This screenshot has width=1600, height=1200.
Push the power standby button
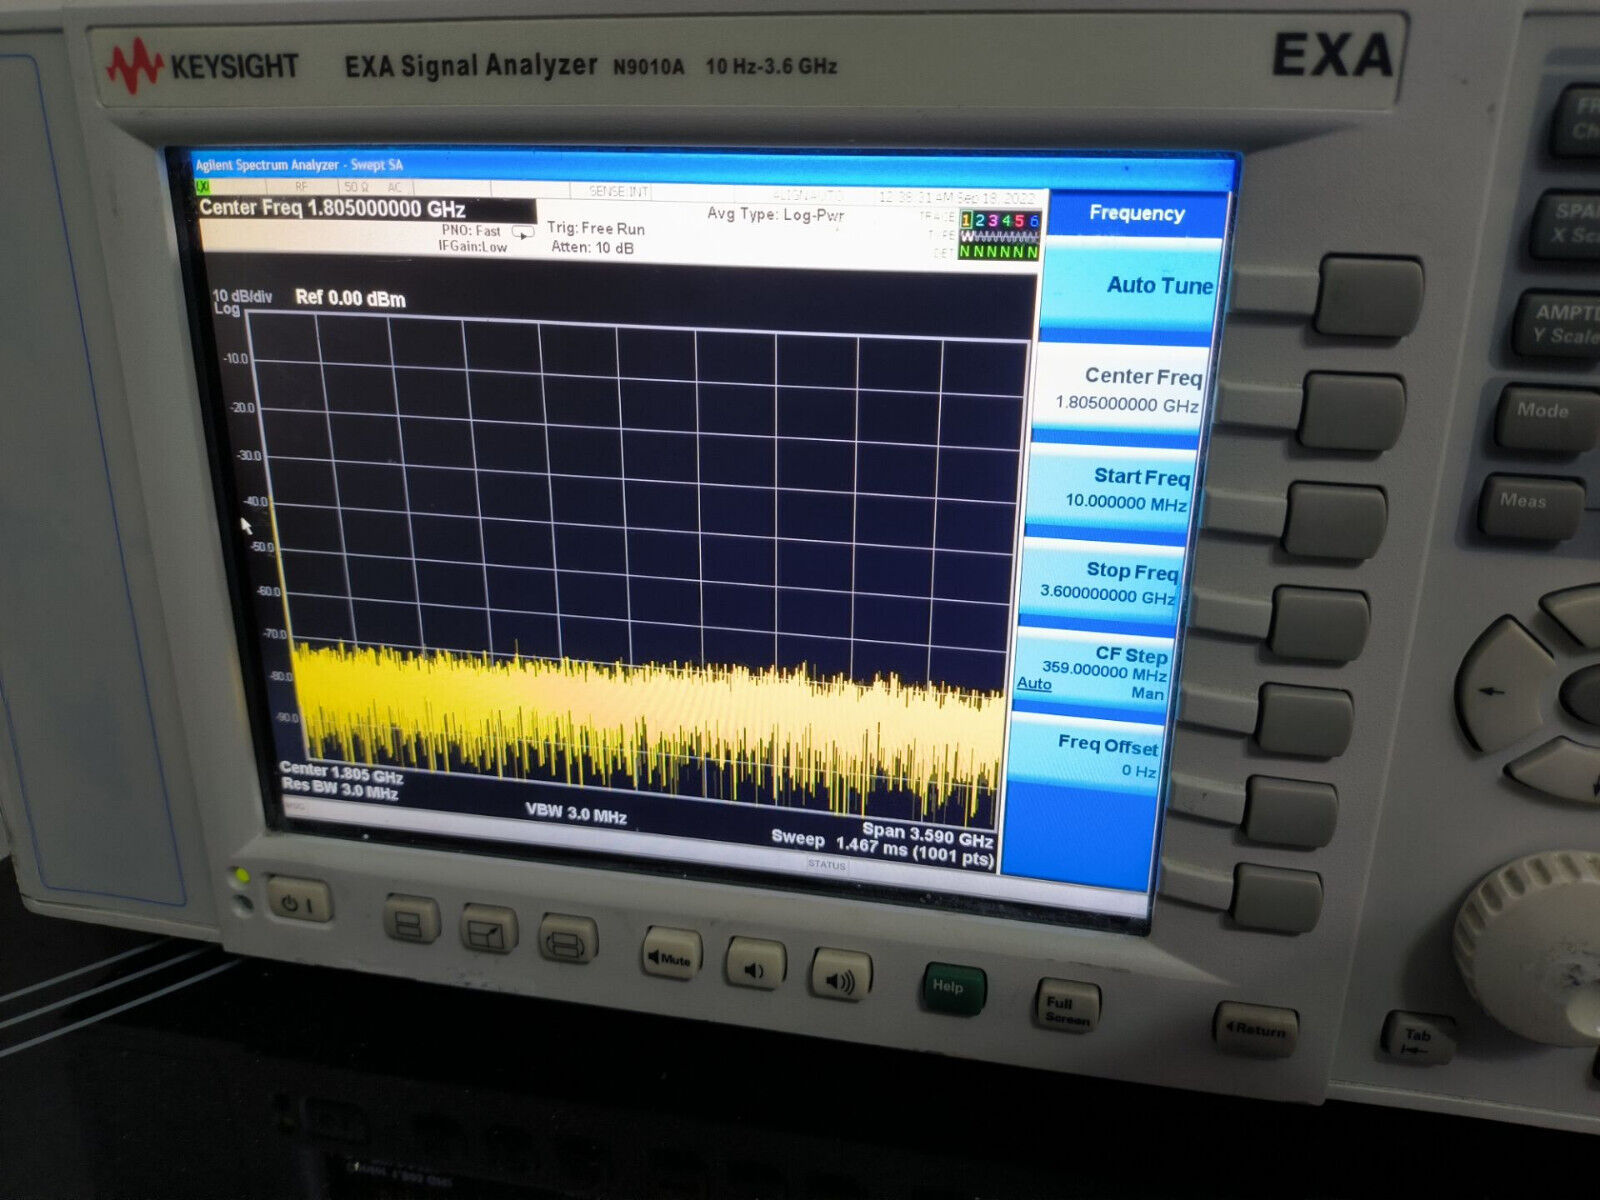(x=299, y=904)
